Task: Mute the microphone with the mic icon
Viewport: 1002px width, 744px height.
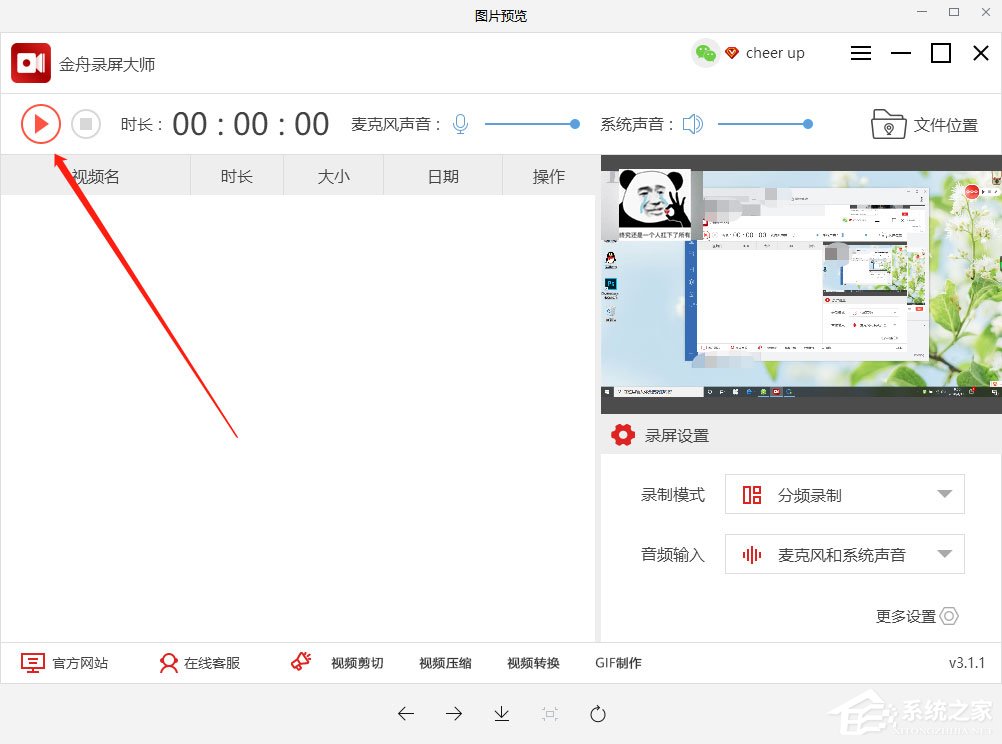Action: 459,123
